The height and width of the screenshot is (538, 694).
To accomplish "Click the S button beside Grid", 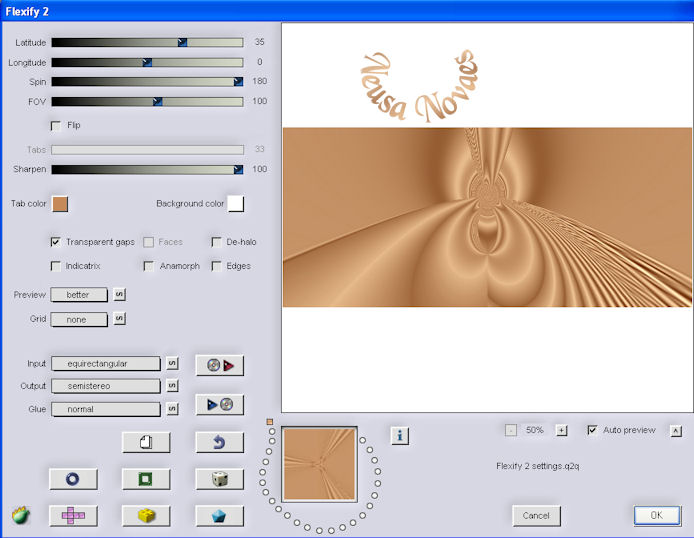I will coord(120,319).
